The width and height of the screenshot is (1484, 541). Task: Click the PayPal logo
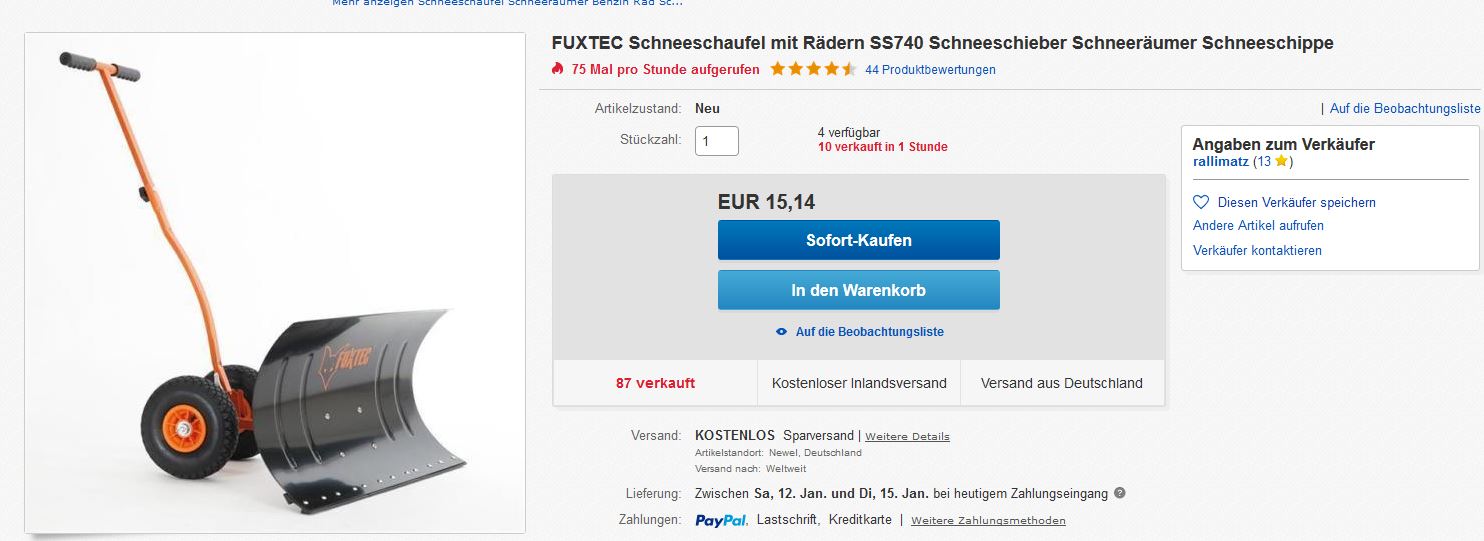point(721,520)
